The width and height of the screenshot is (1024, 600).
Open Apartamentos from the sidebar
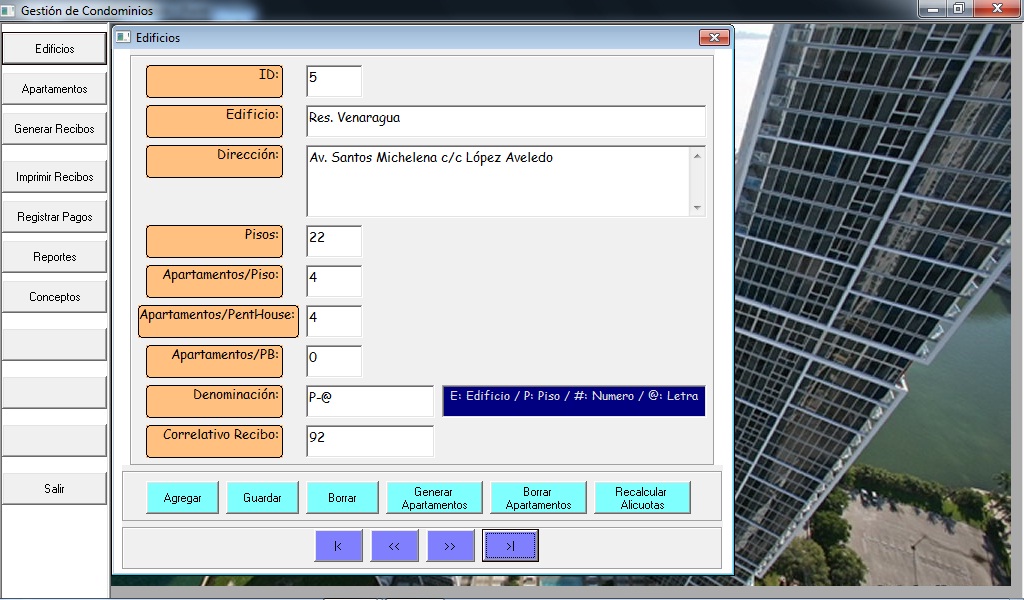54,89
